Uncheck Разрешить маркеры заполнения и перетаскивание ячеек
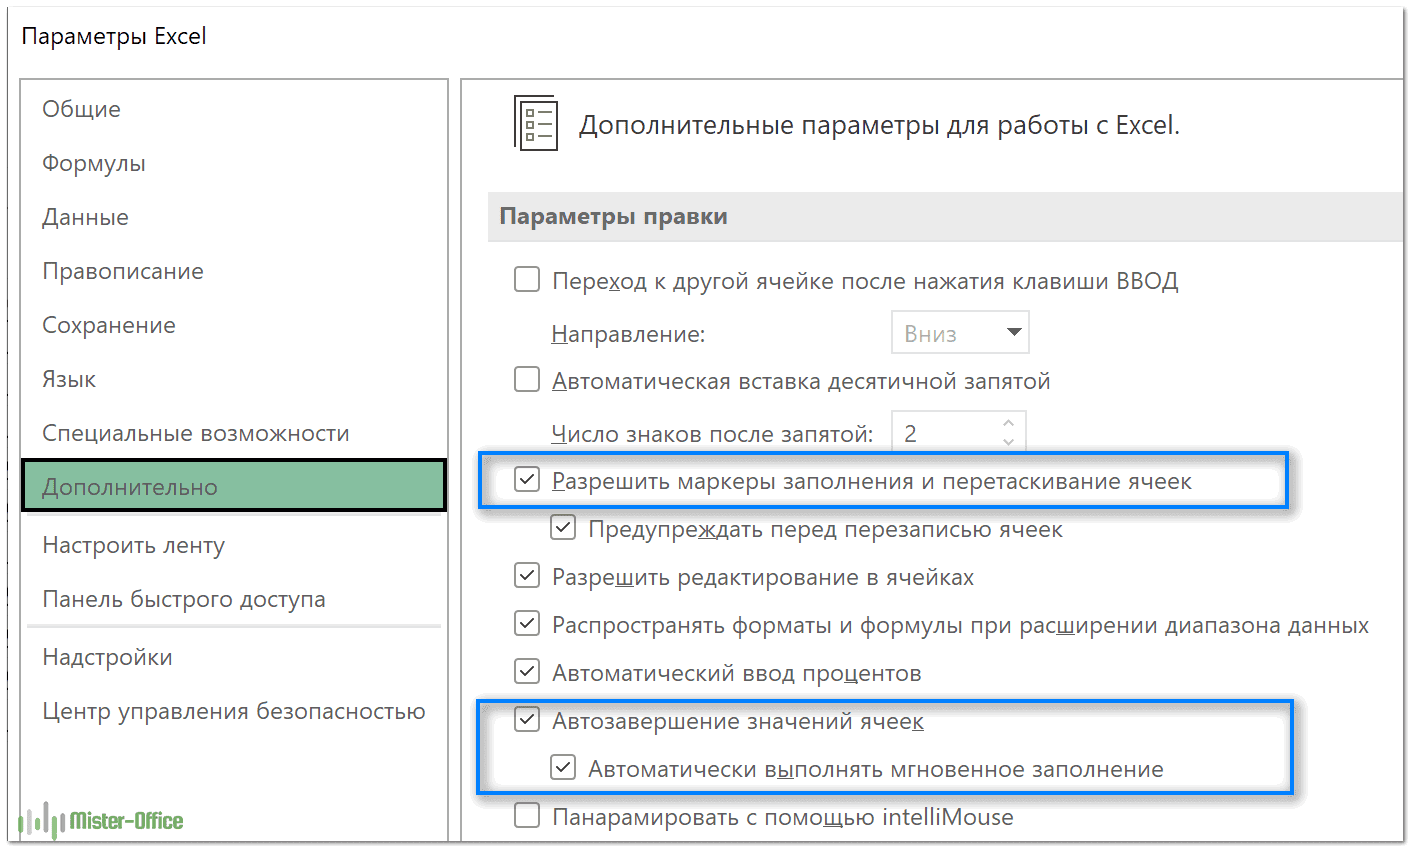This screenshot has height=848, width=1410. click(x=527, y=480)
